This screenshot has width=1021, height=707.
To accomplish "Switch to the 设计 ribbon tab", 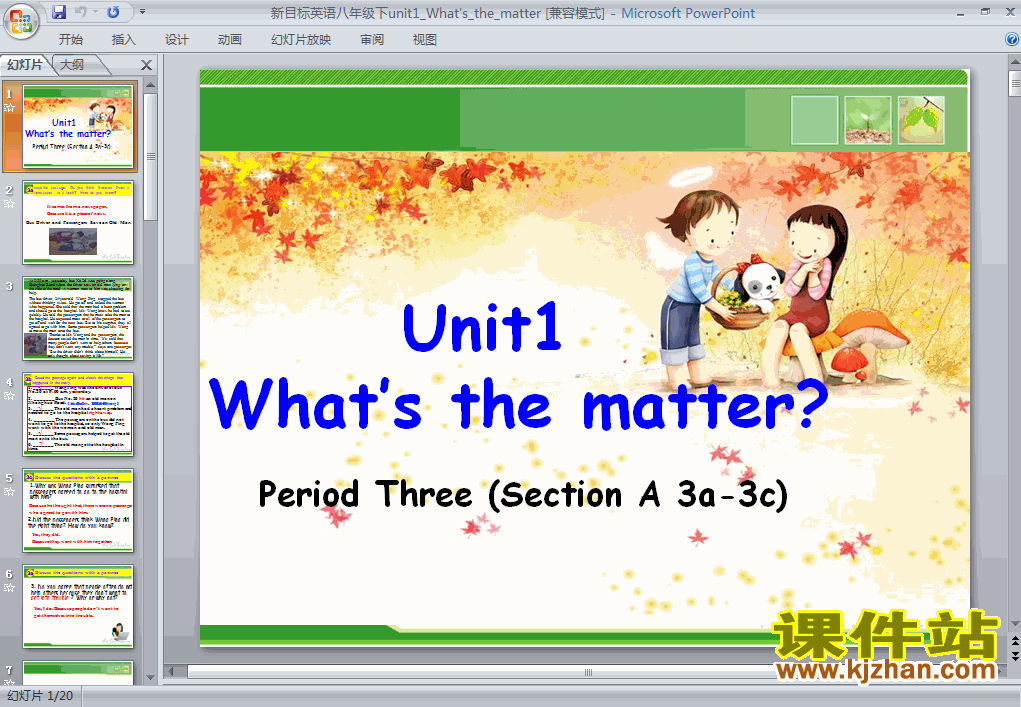I will [176, 40].
